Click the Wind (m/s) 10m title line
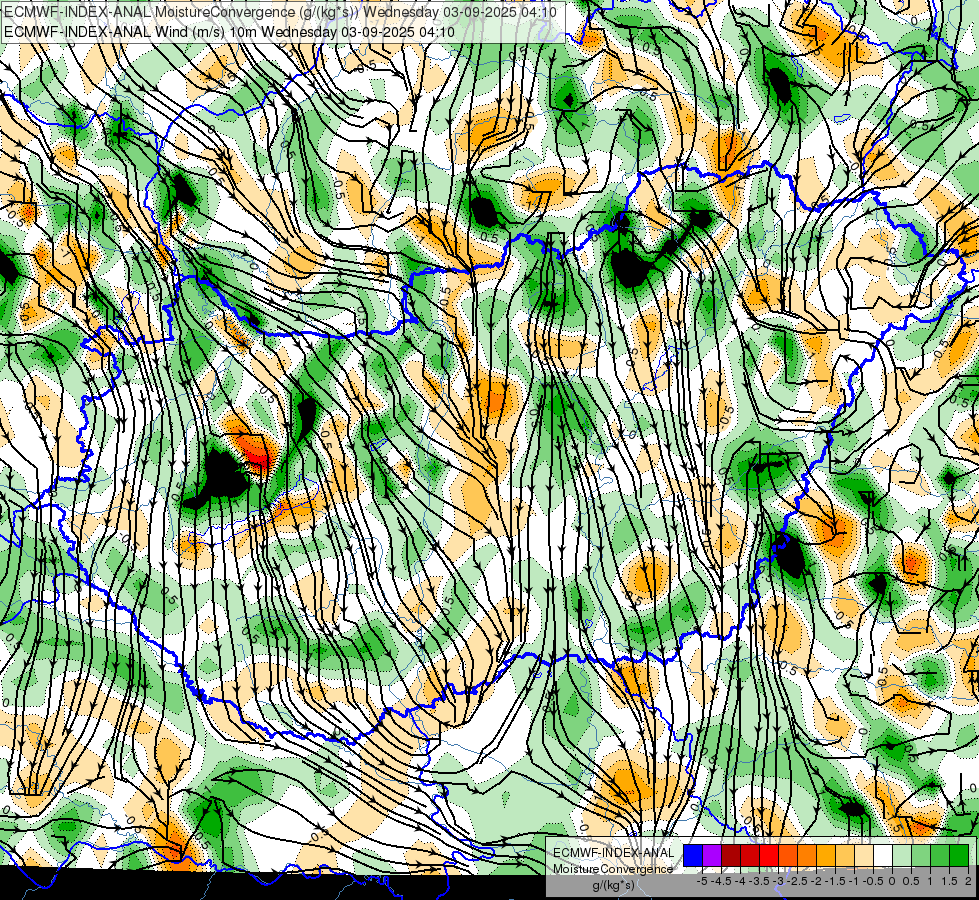 [229, 31]
